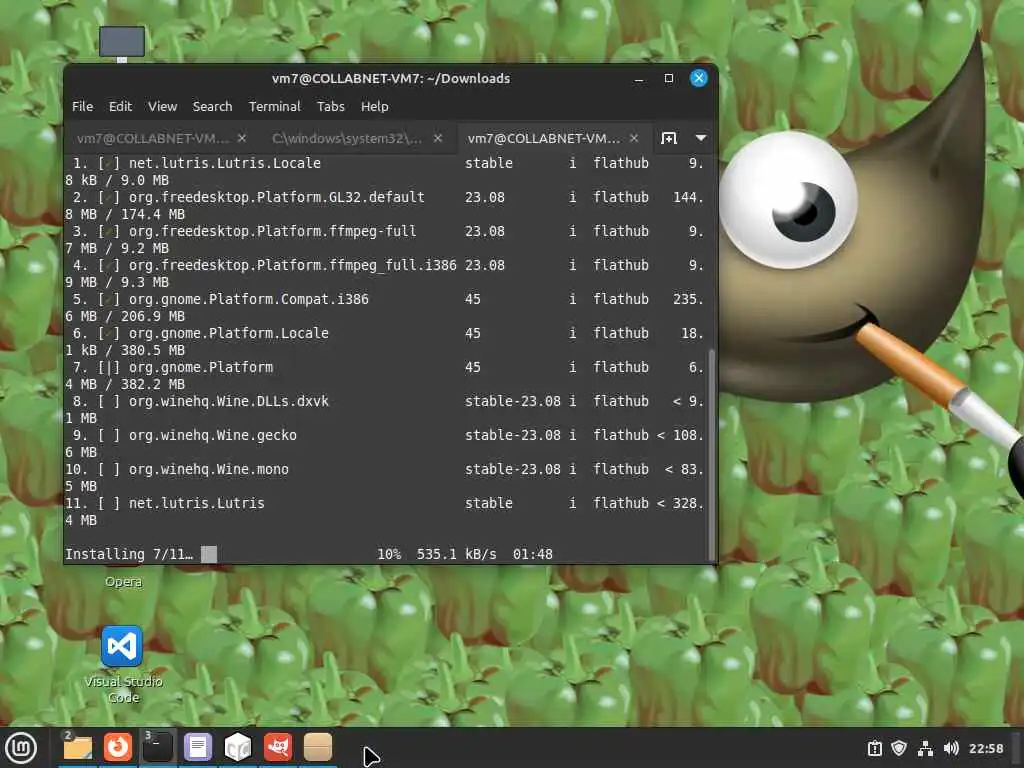The width and height of the screenshot is (1024, 768).
Task: Click the net.lutris.Lutris.Locale line
Action: [225, 163]
